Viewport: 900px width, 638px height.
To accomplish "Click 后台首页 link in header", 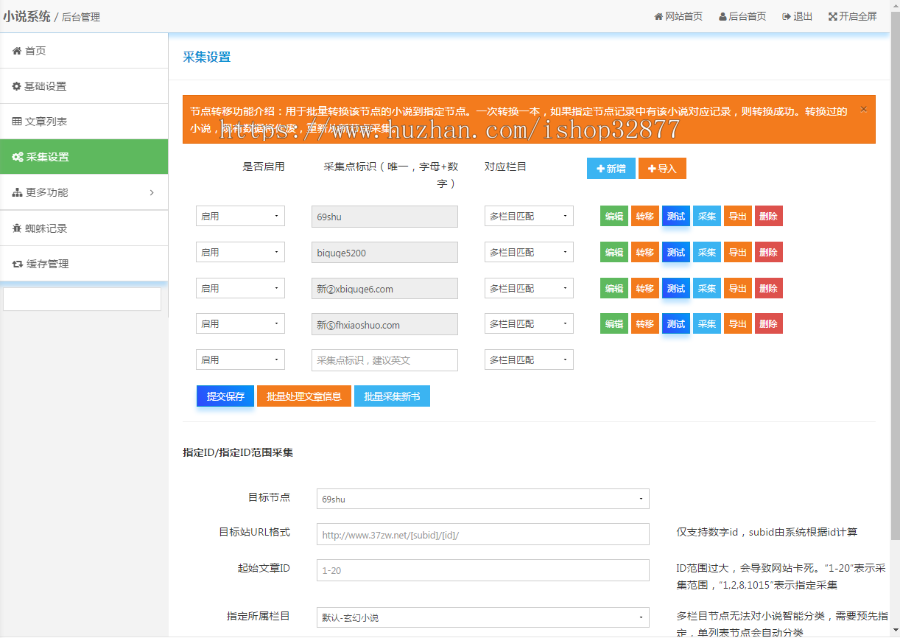I will tap(742, 17).
